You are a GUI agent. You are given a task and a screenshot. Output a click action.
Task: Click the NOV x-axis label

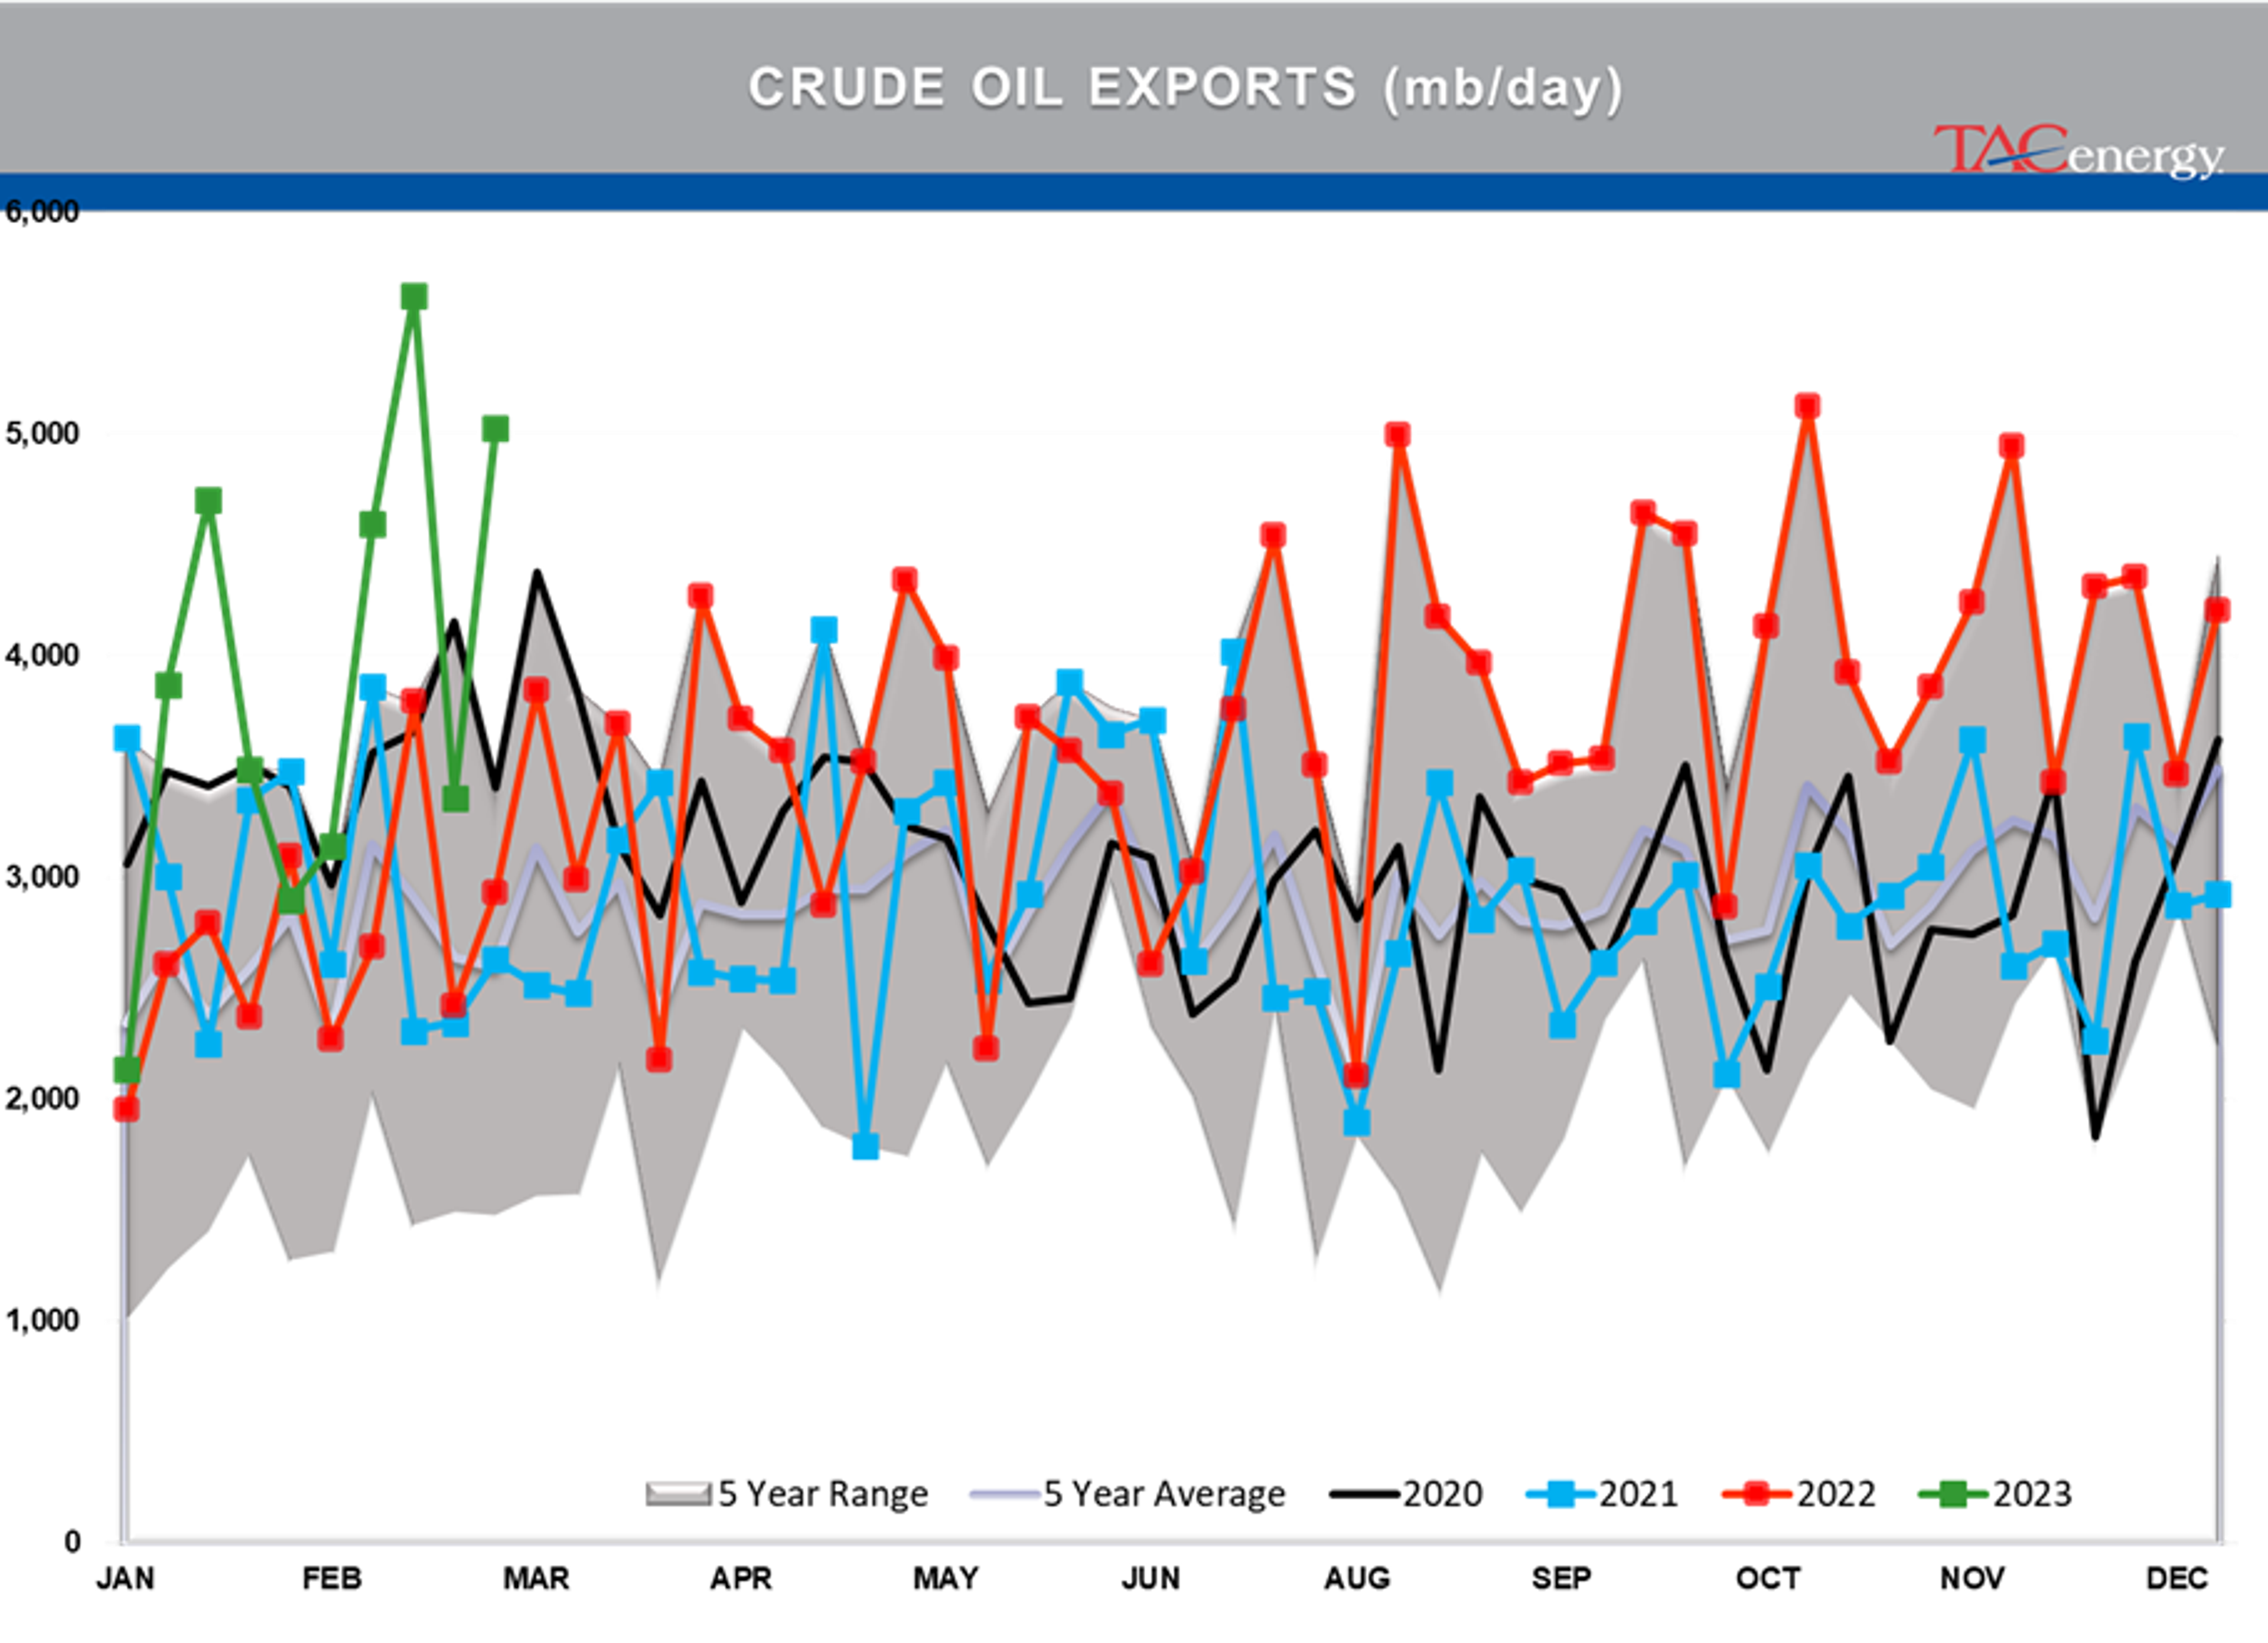click(x=1973, y=1578)
